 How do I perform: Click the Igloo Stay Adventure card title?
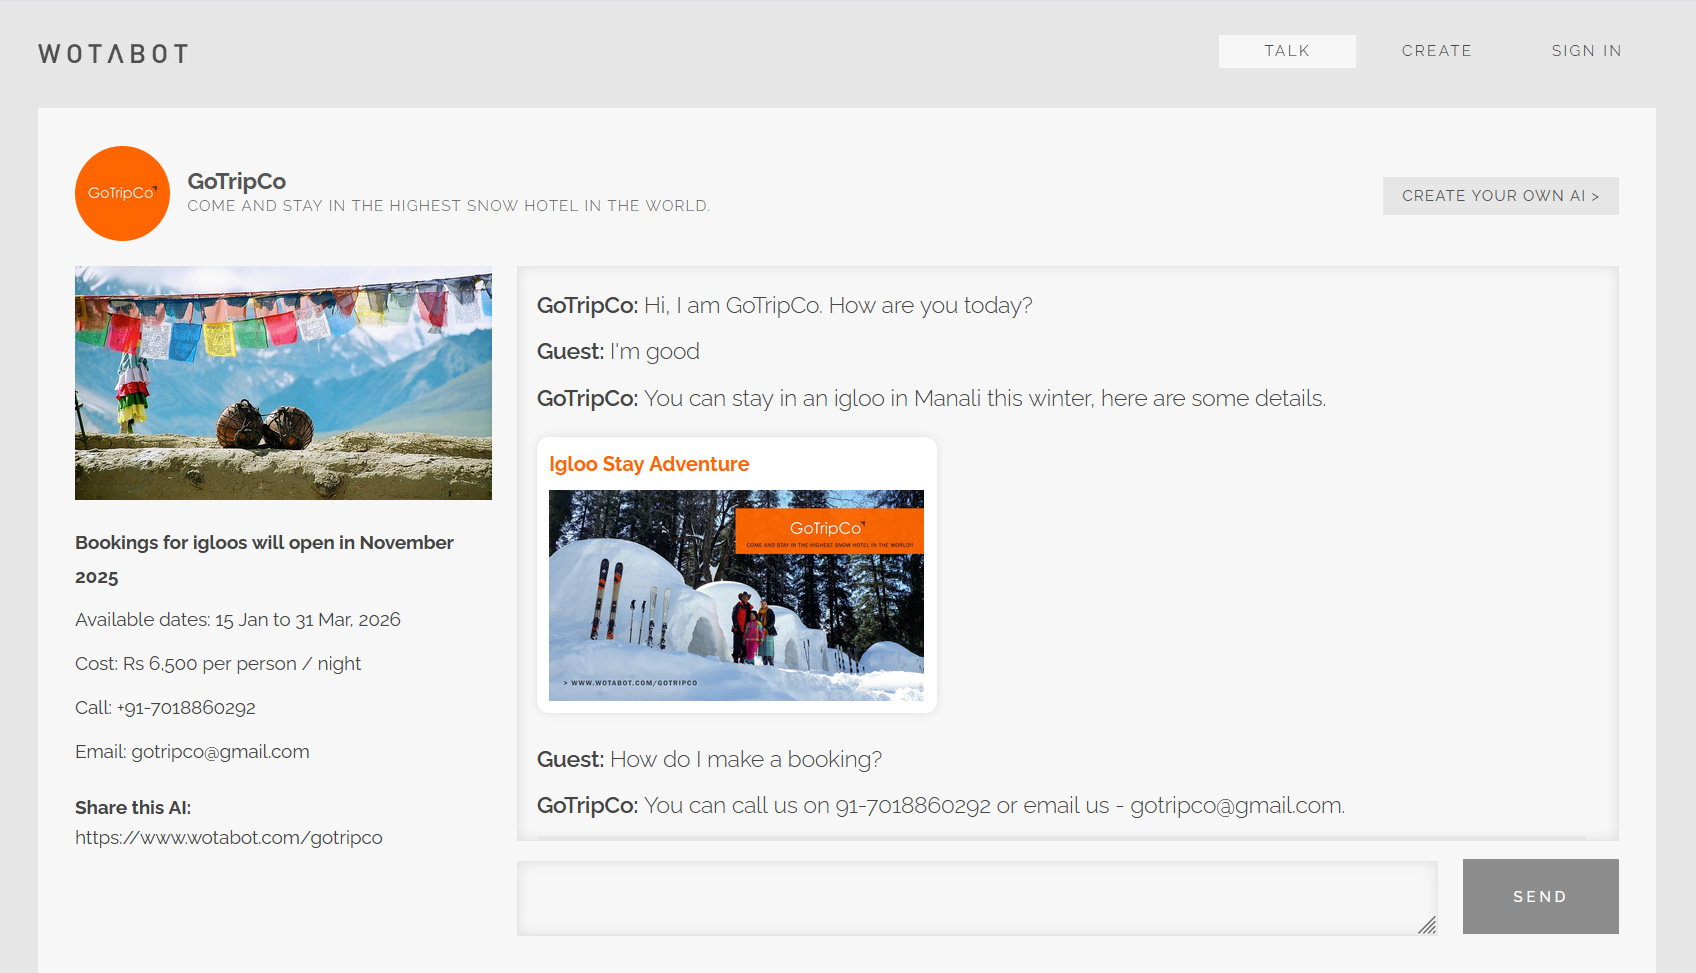(x=649, y=464)
